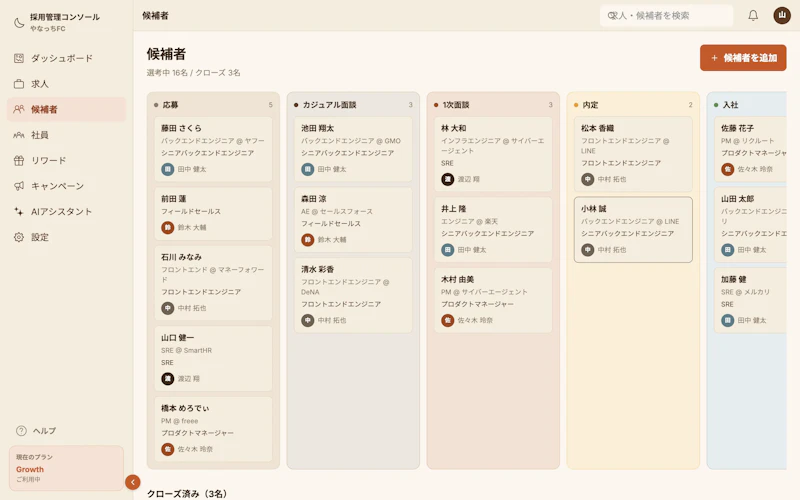Open キャンペーン page
This screenshot has height=500, width=800.
point(66,186)
